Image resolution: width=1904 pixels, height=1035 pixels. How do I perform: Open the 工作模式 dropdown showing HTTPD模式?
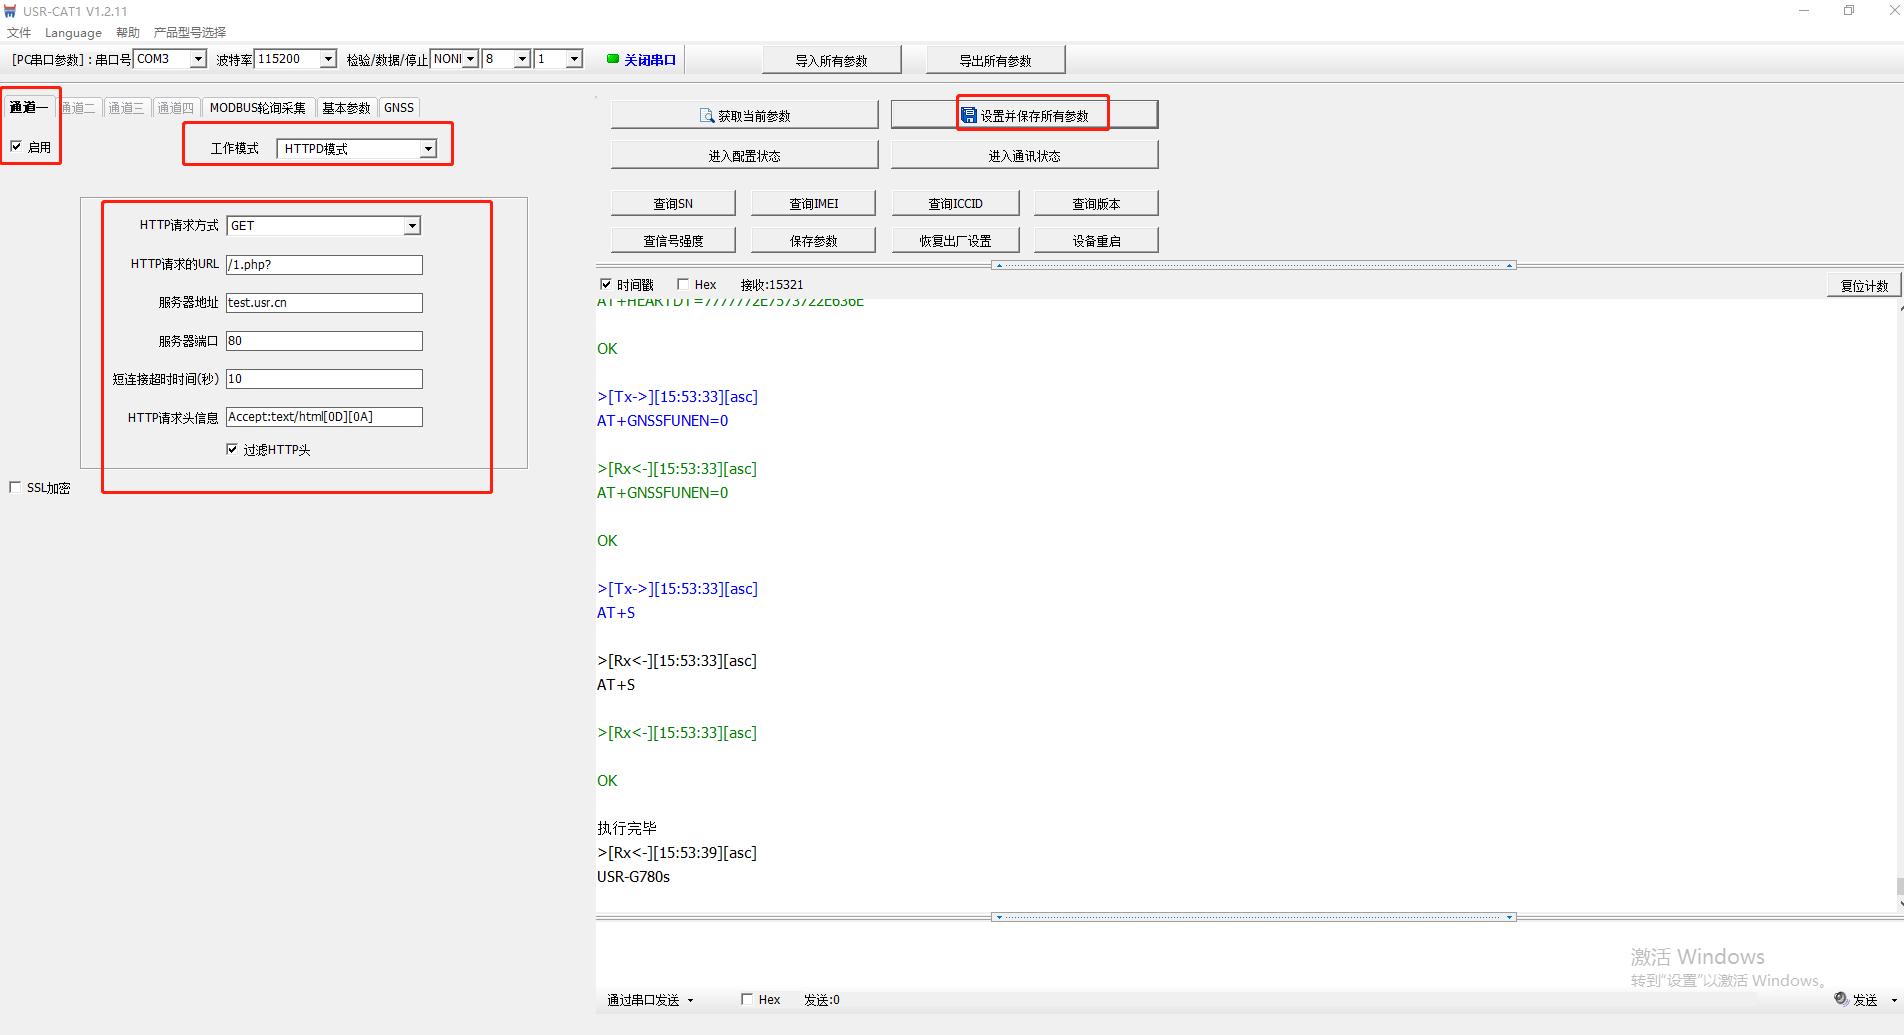pyautogui.click(x=428, y=149)
